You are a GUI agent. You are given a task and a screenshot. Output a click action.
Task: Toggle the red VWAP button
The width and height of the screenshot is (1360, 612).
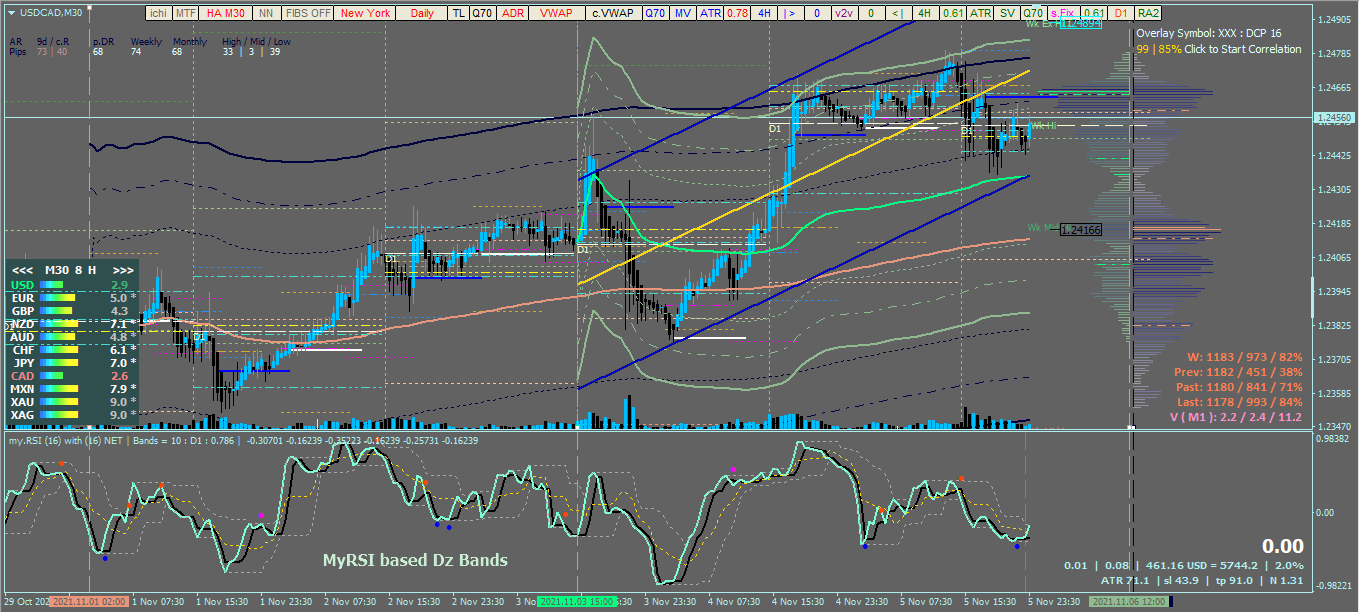click(x=557, y=14)
